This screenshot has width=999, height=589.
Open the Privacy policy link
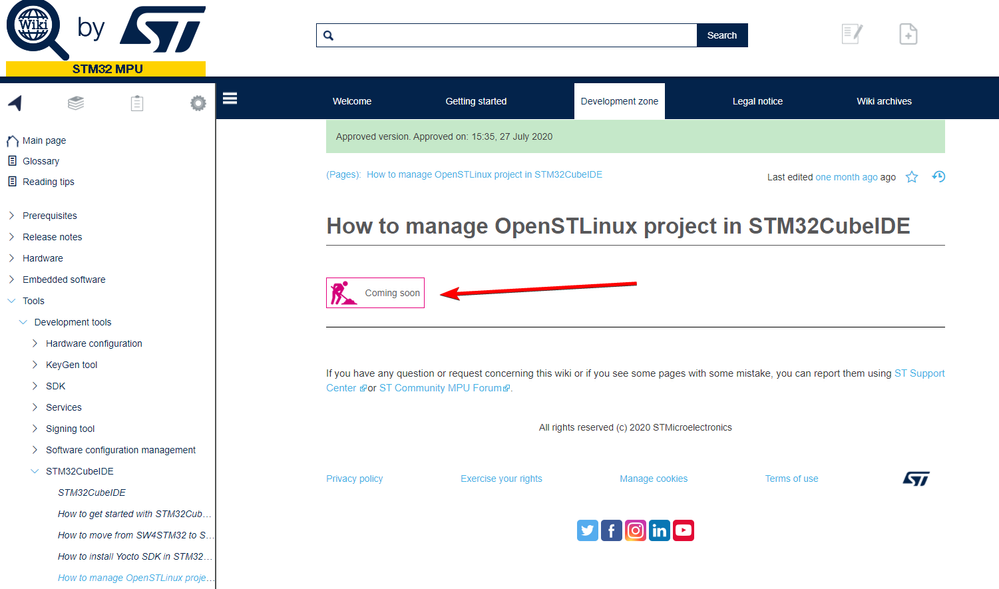tap(354, 479)
